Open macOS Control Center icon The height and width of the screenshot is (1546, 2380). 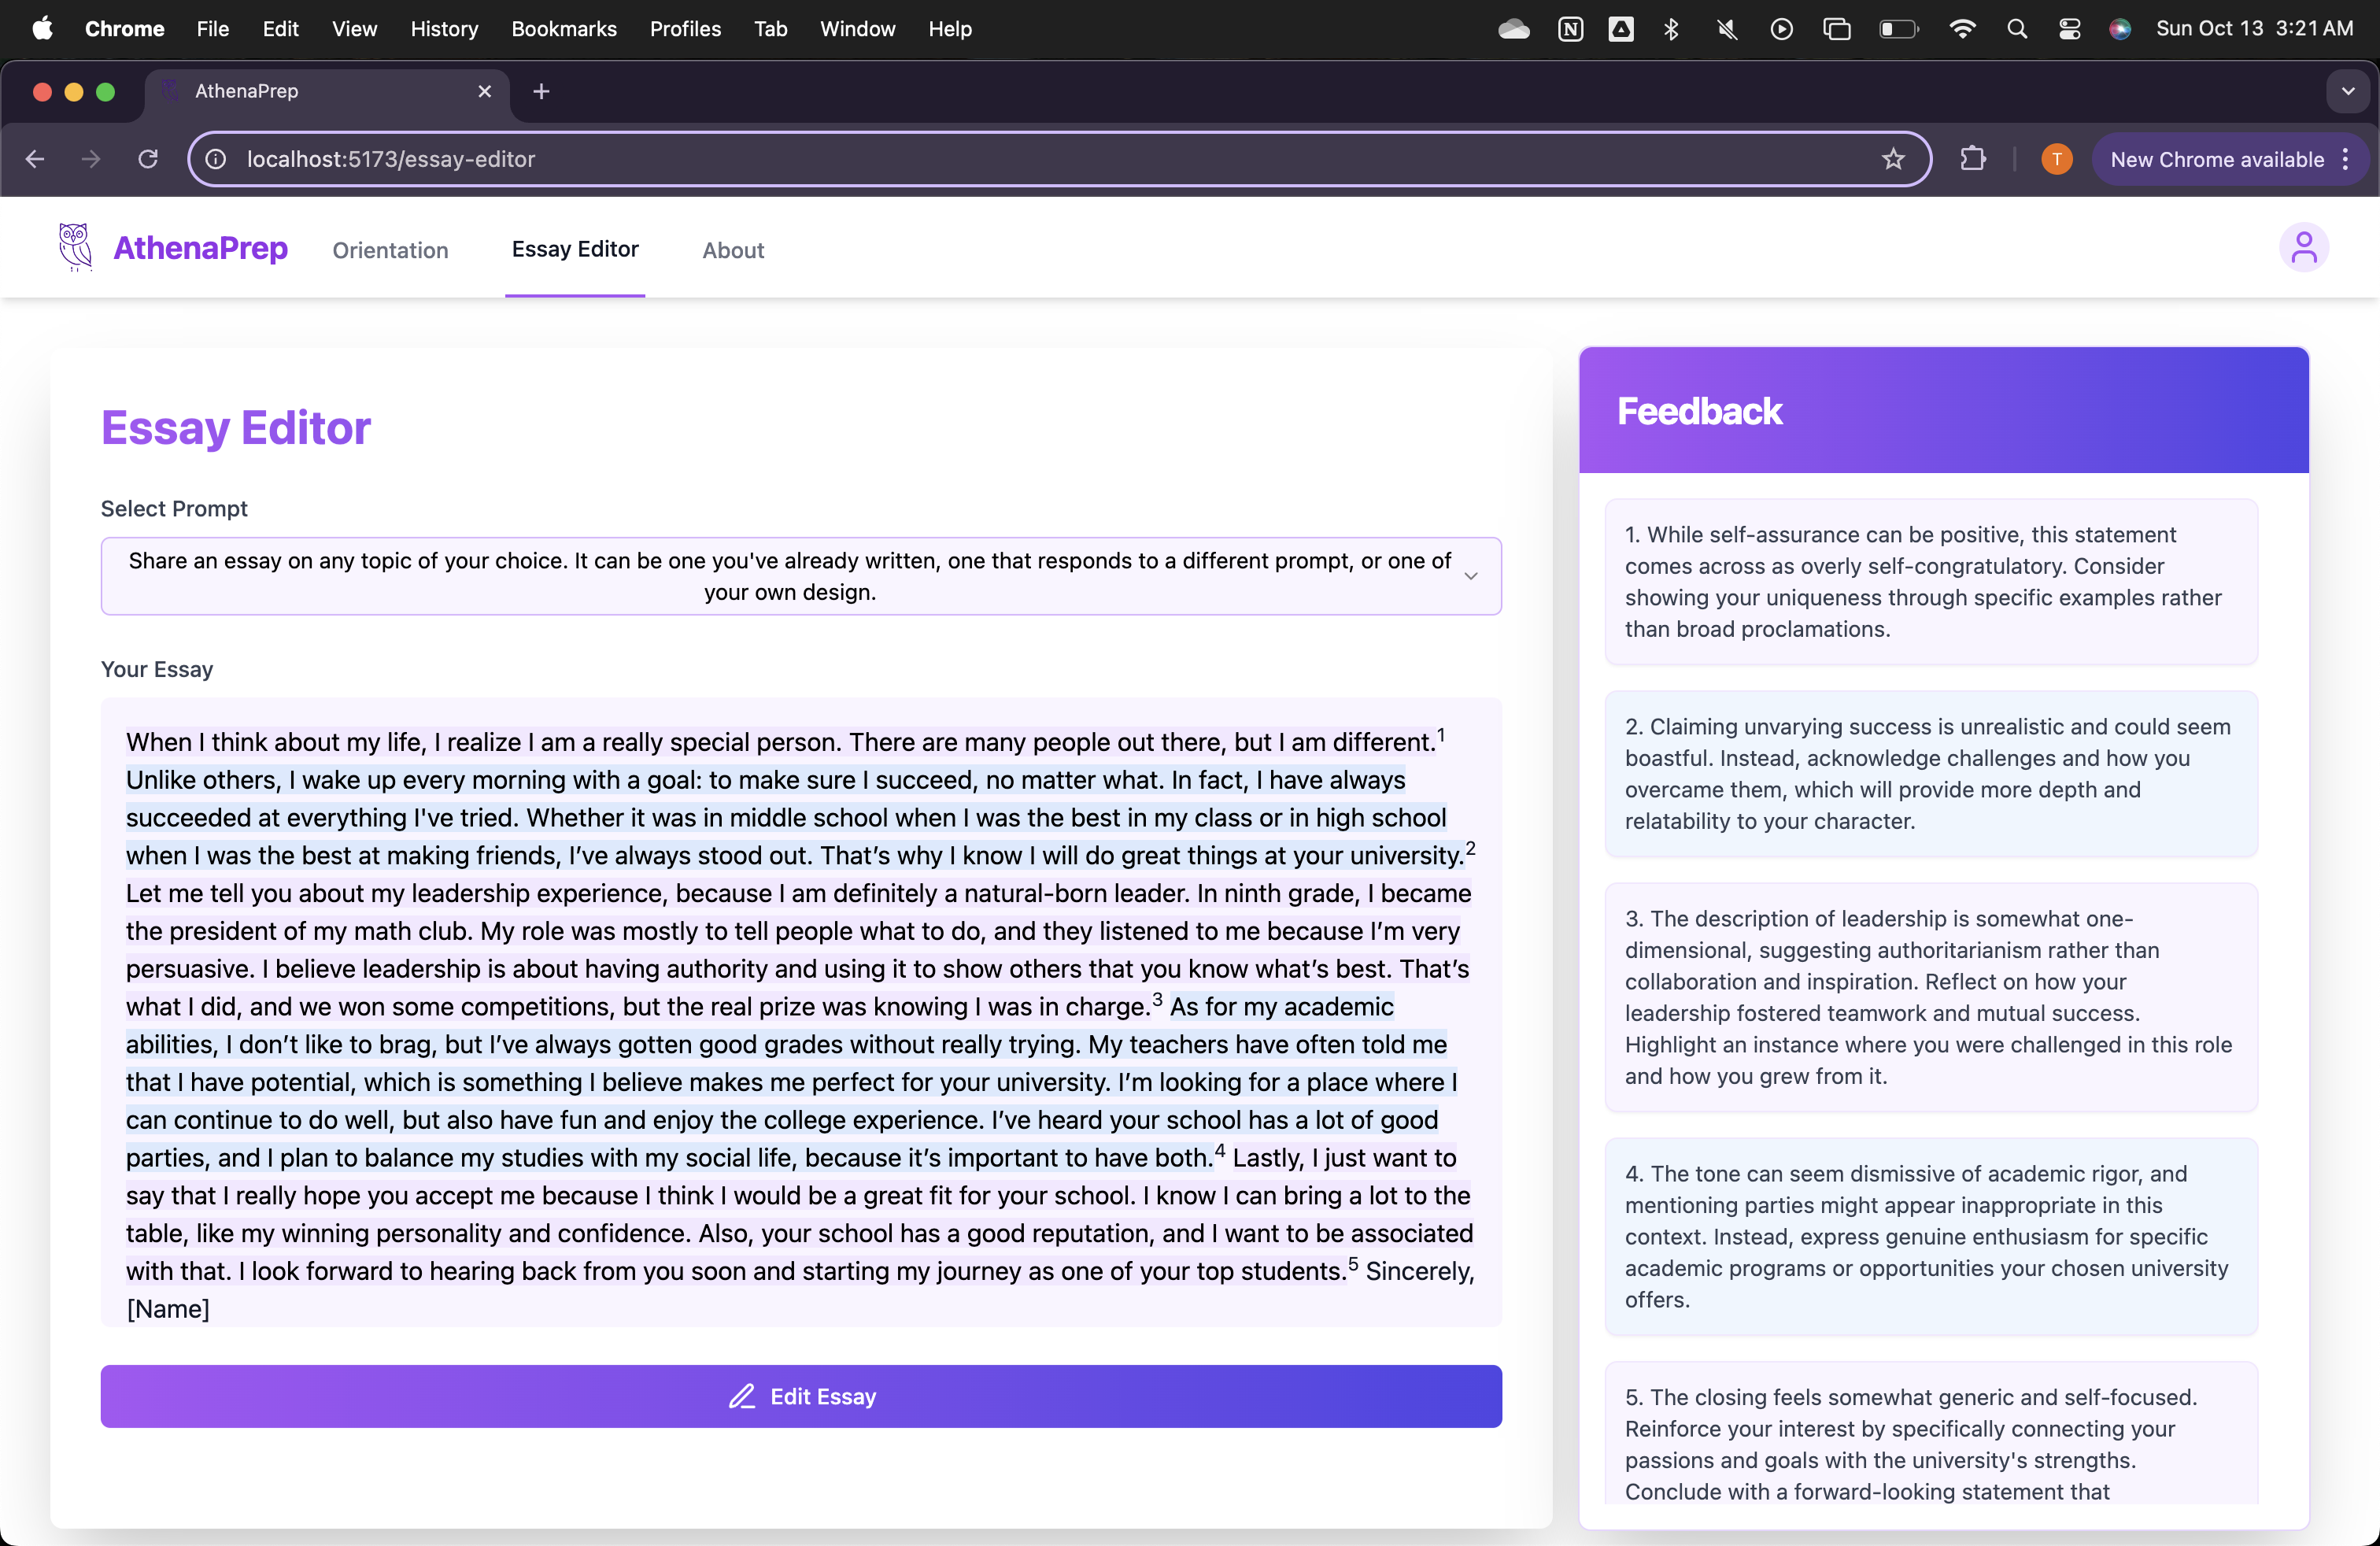point(2069,29)
